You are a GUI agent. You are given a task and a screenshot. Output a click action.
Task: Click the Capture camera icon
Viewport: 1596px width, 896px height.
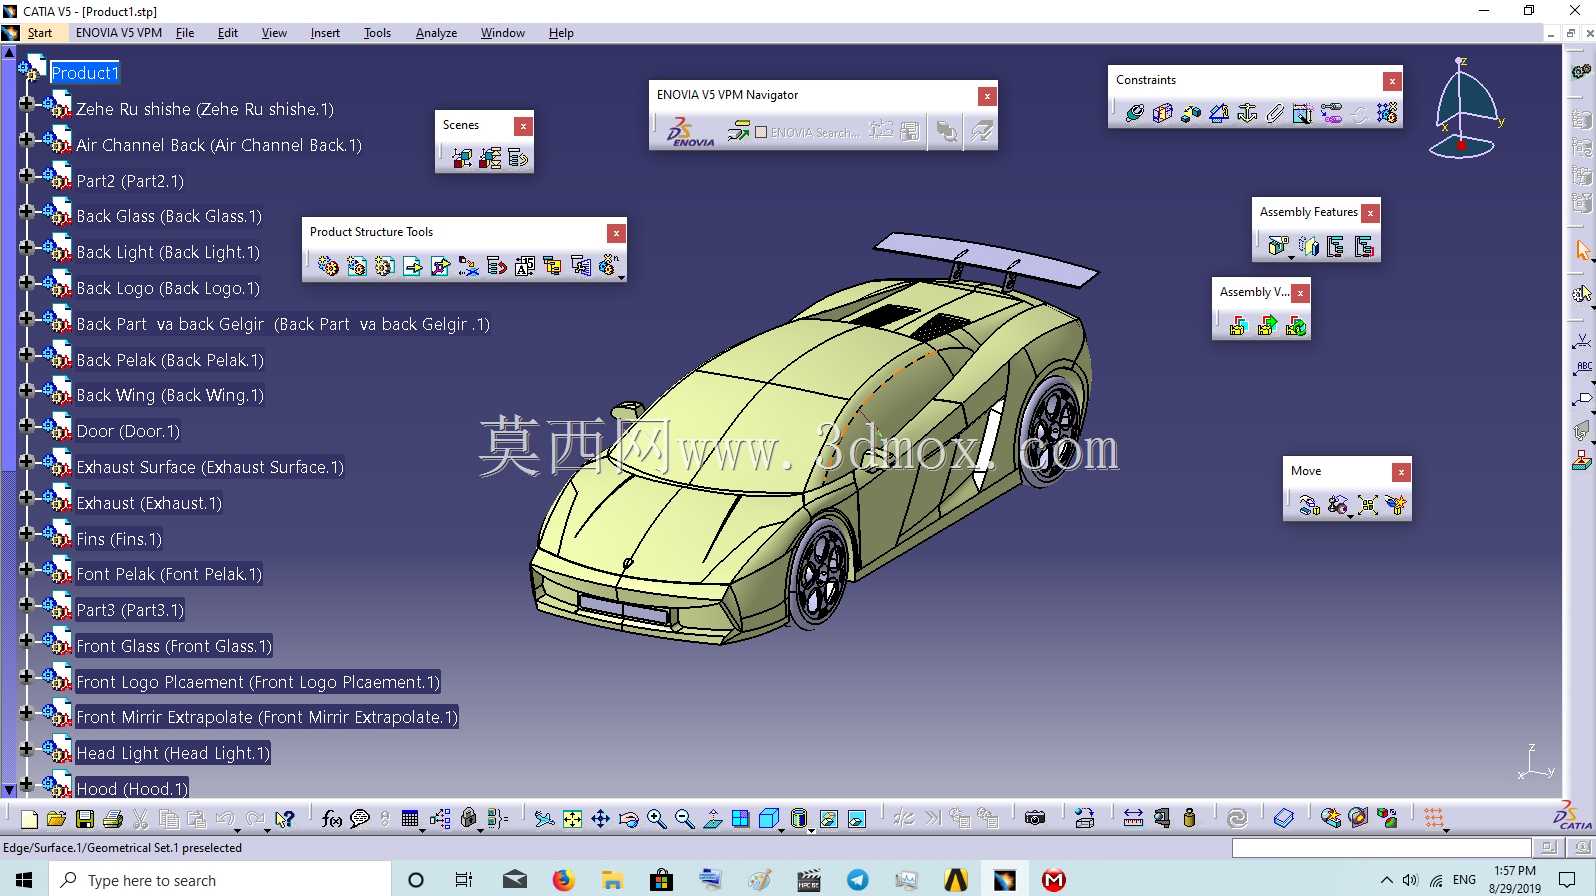(x=1035, y=819)
